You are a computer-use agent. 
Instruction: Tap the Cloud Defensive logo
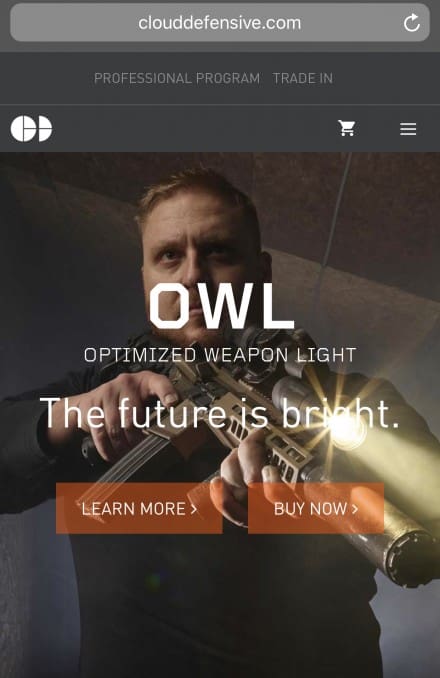(31, 128)
